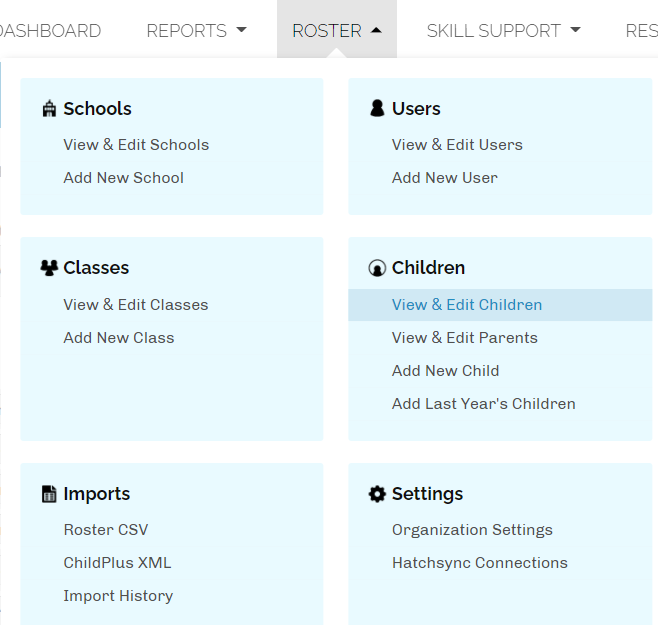
Task: Expand the Reports dropdown menu
Action: (x=196, y=31)
